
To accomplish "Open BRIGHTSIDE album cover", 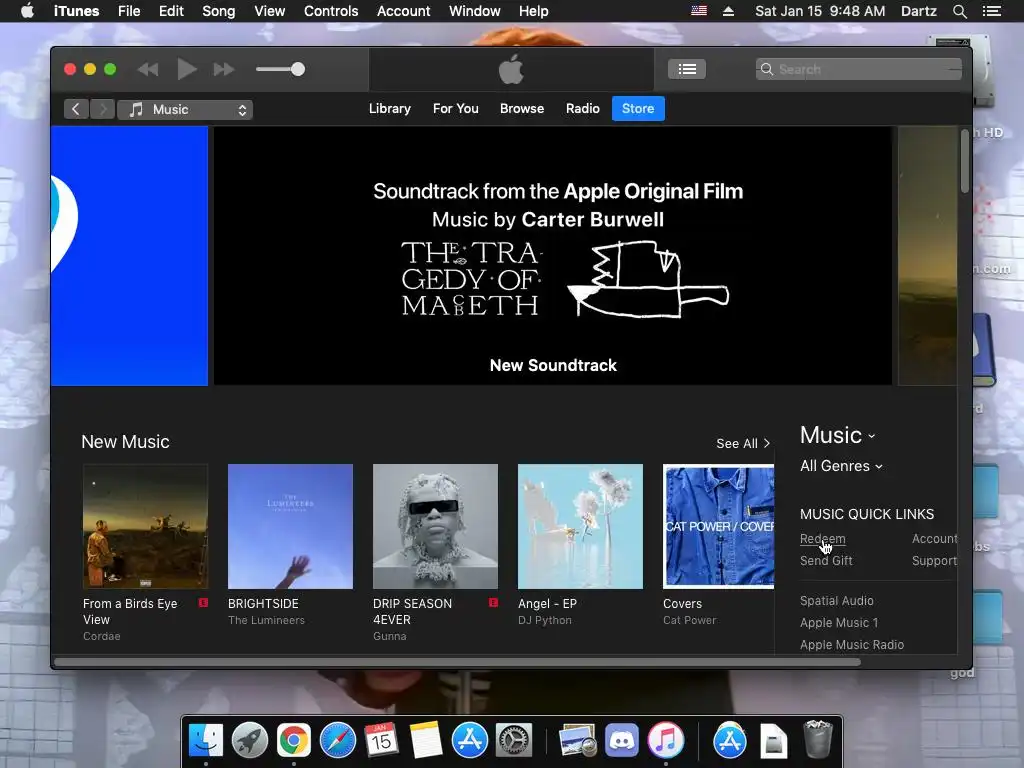I will (x=290, y=526).
